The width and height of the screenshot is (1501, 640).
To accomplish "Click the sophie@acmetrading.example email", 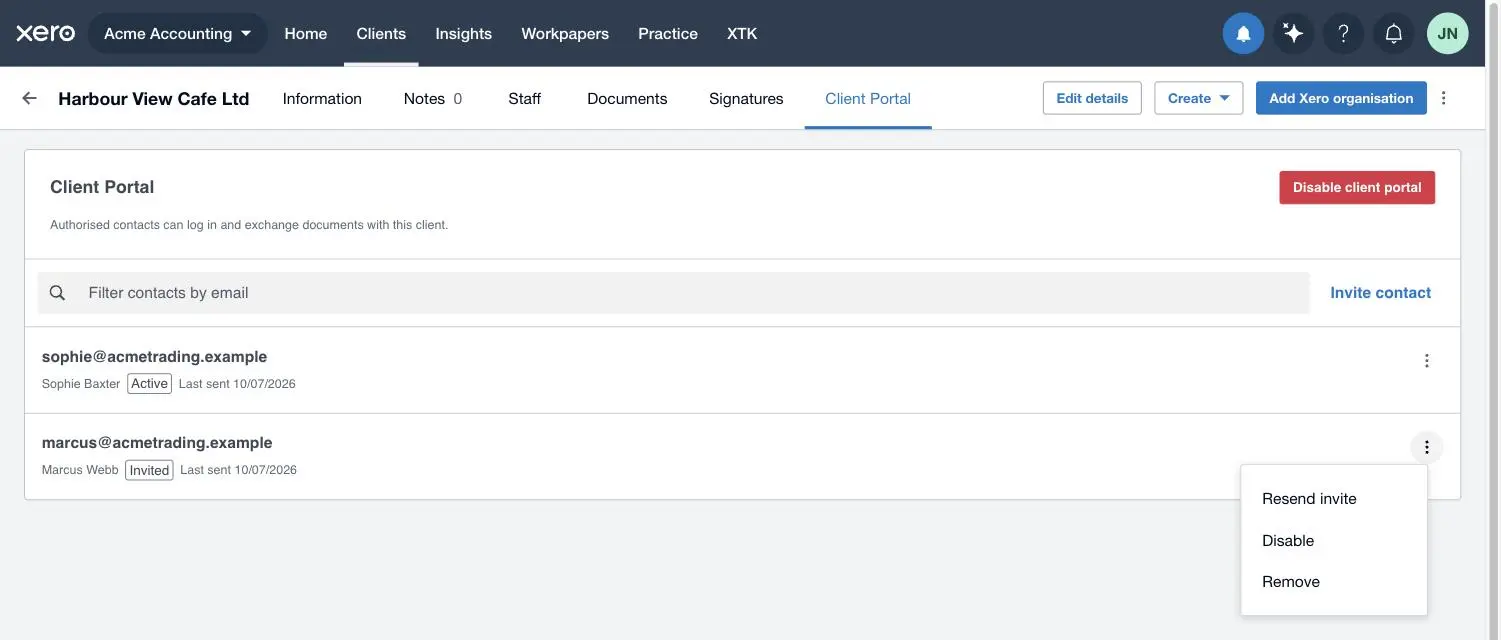I will [154, 357].
